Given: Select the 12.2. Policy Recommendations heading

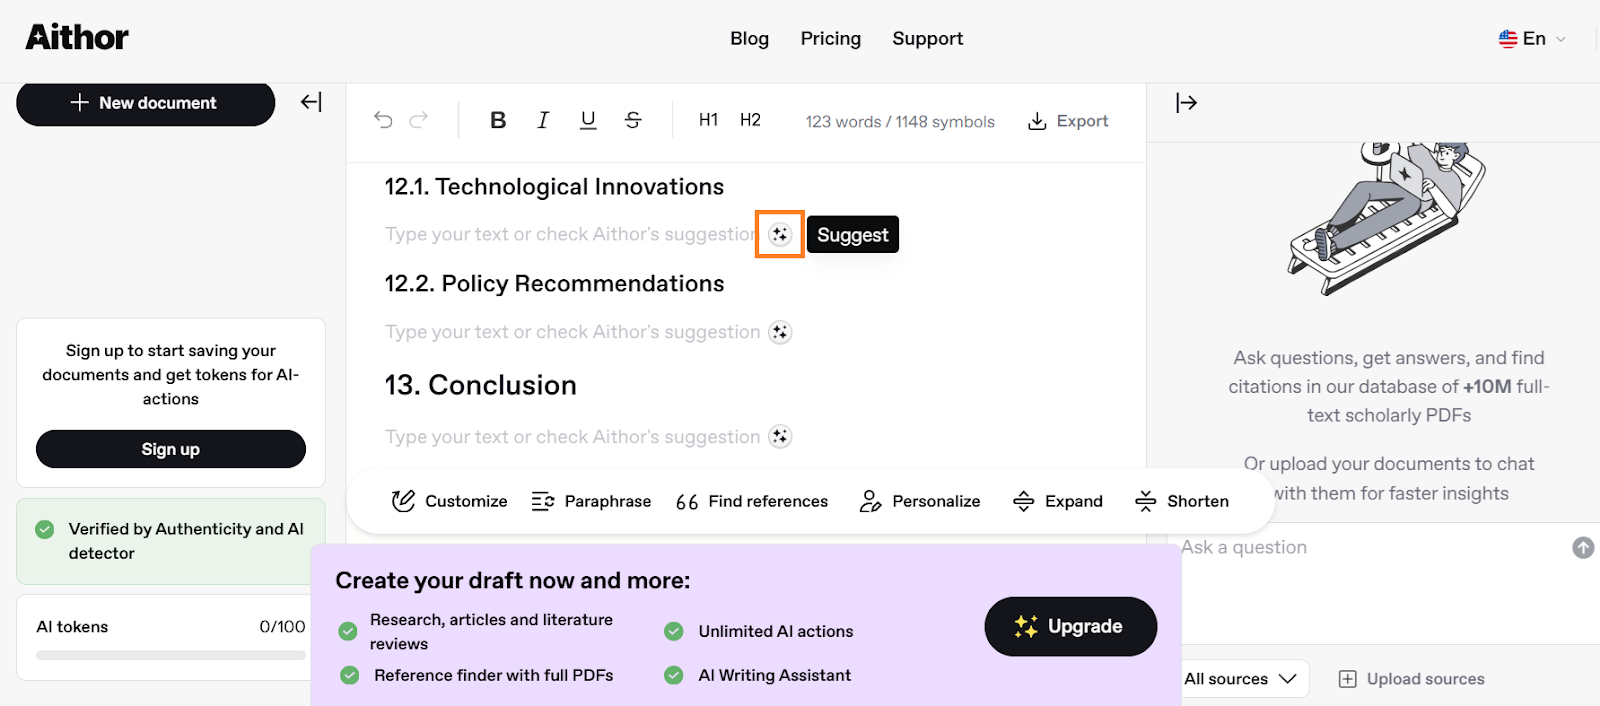Looking at the screenshot, I should 554,284.
